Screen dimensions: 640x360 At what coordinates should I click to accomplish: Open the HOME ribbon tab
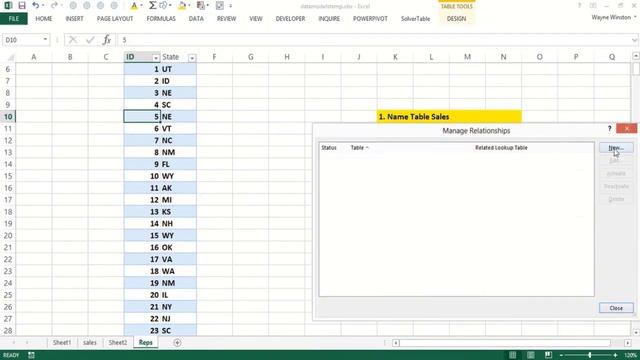click(44, 19)
